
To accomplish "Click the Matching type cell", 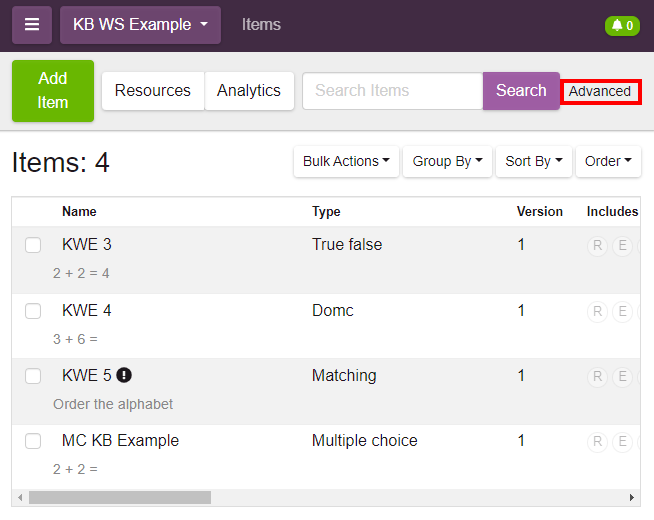I will tap(344, 376).
